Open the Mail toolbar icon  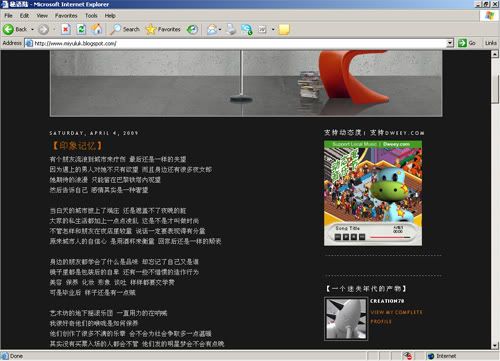[x=212, y=30]
